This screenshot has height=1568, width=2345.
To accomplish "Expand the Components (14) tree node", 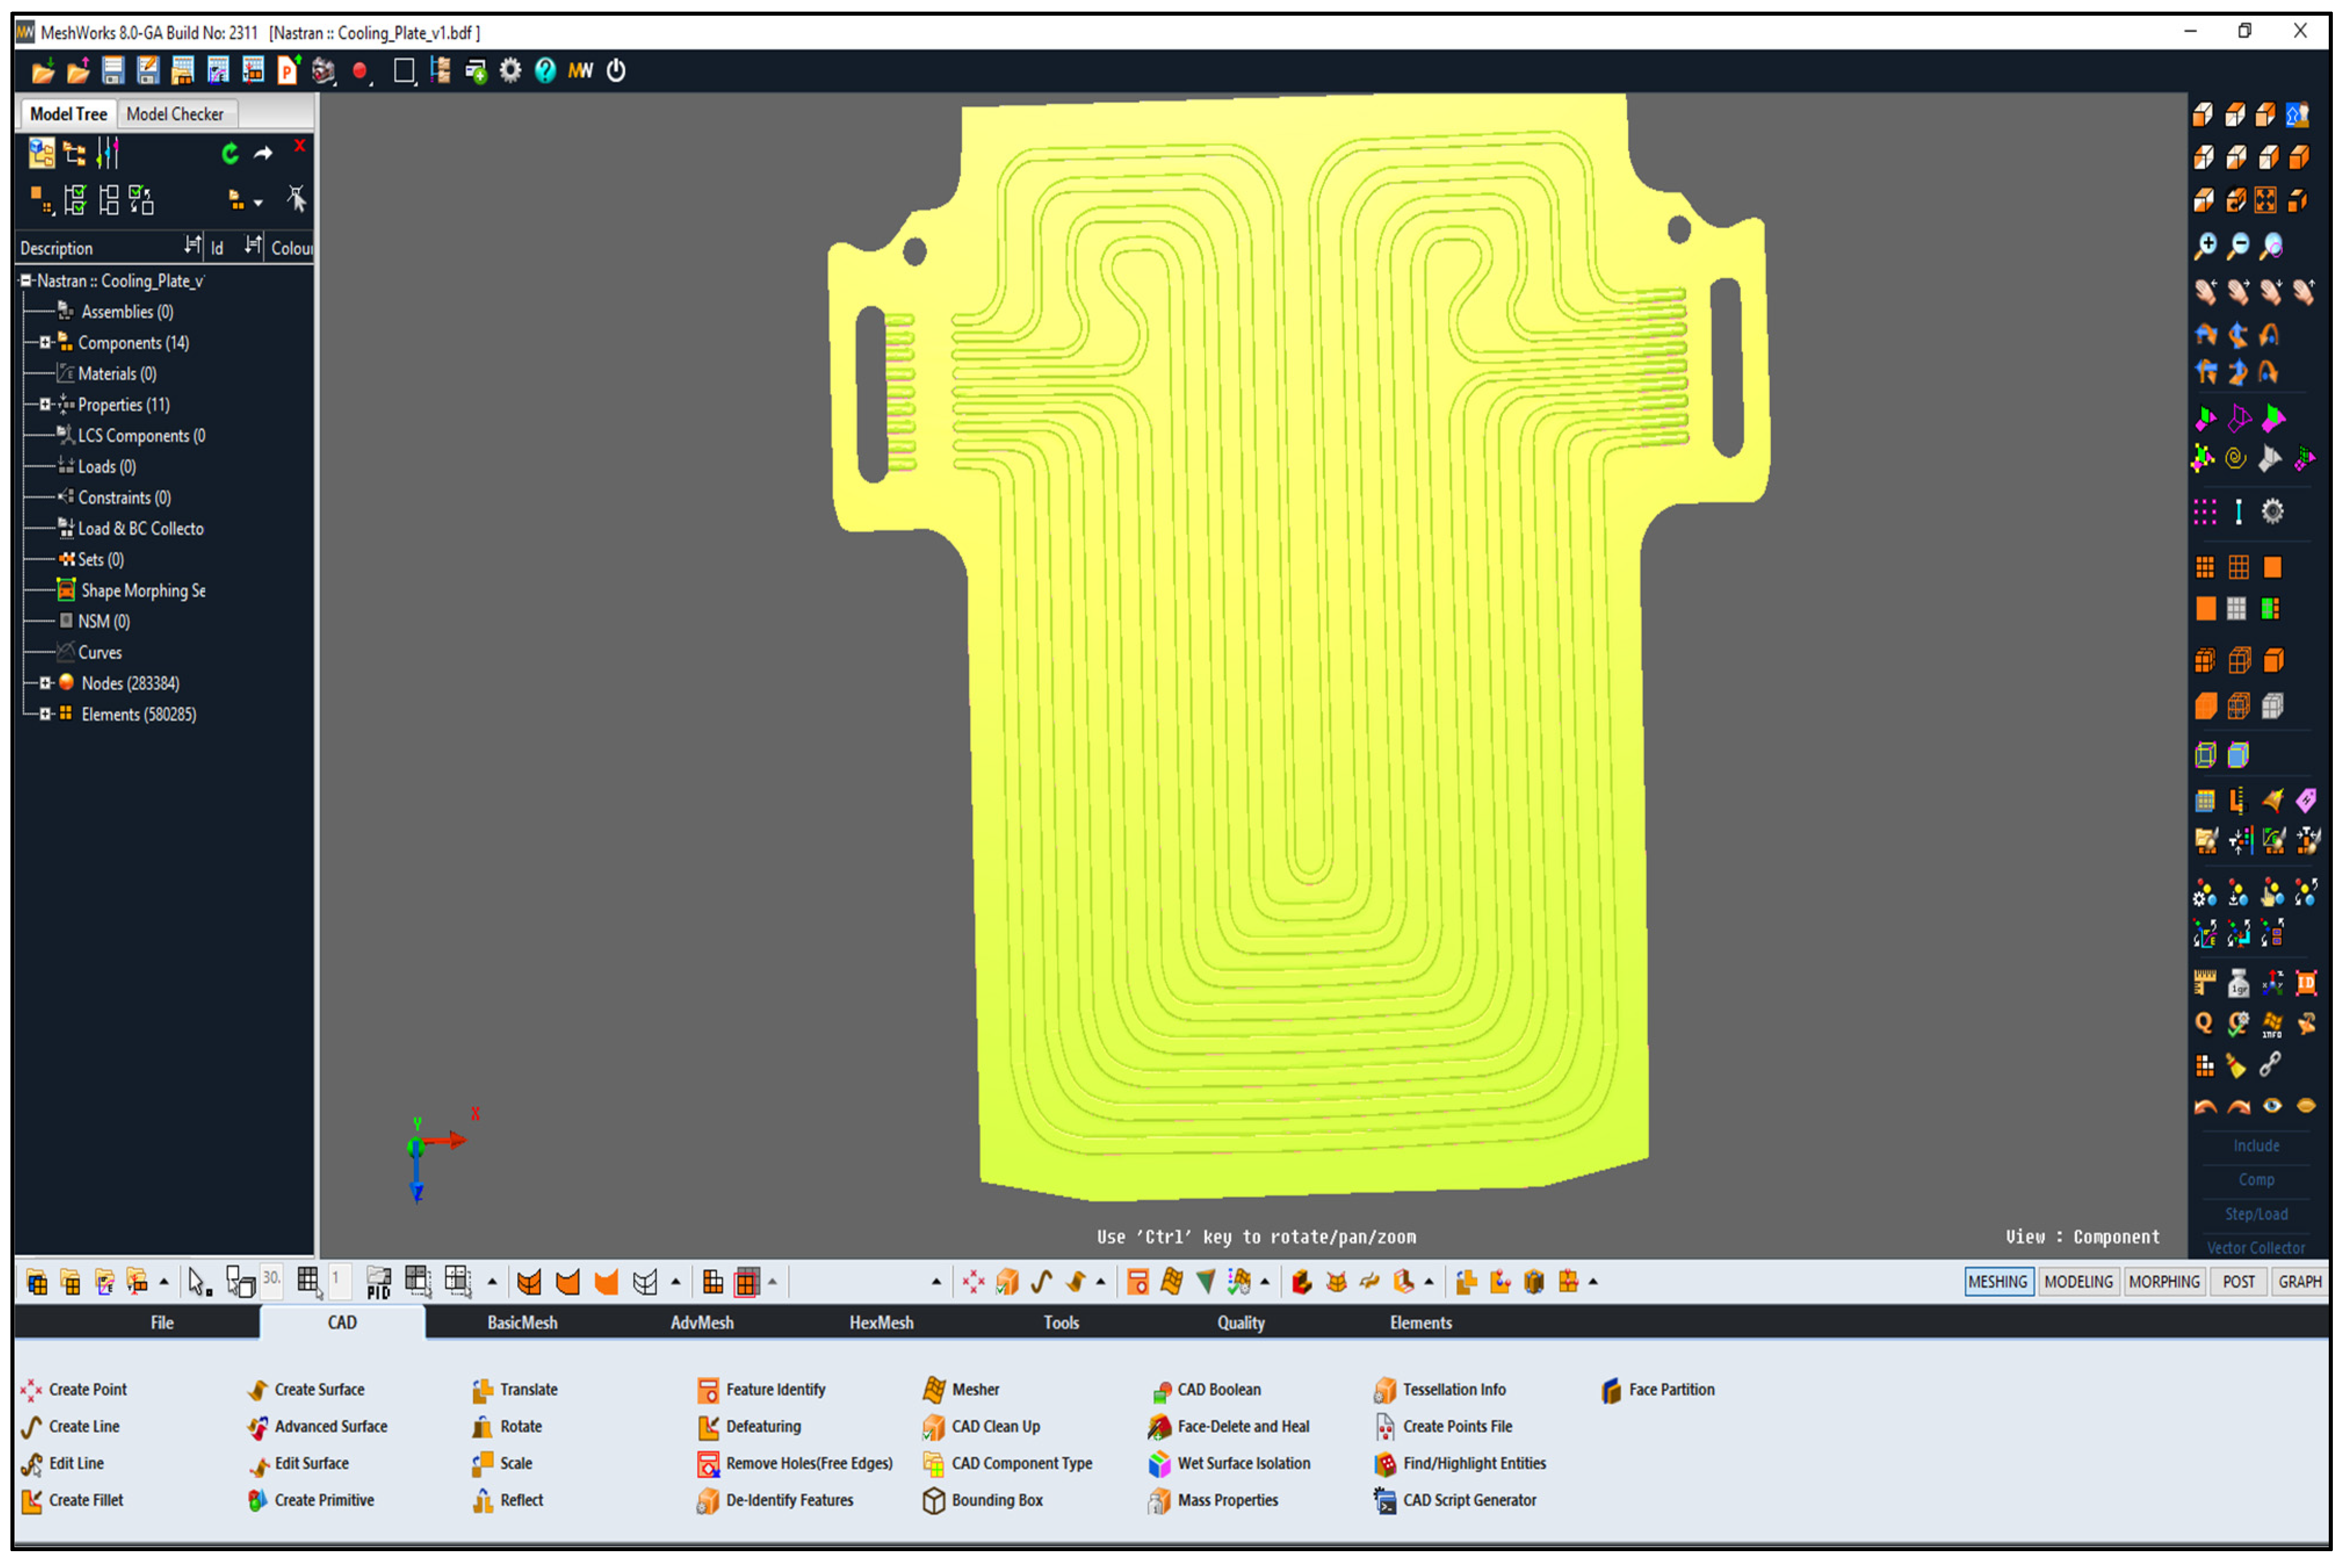I will (x=45, y=343).
